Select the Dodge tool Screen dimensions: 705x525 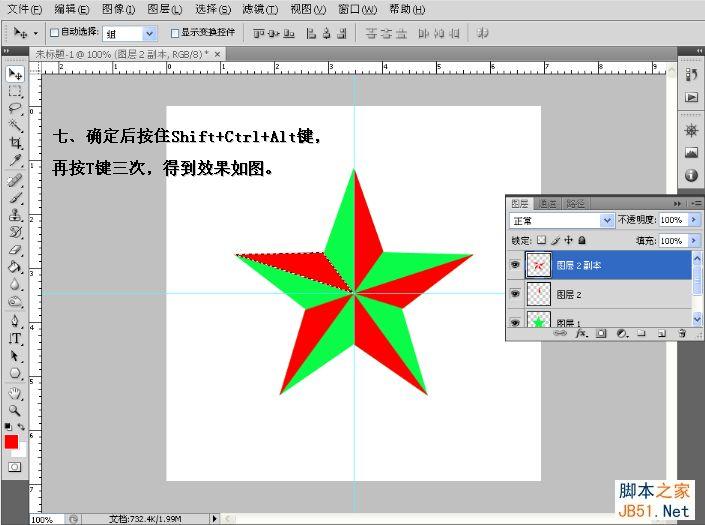coord(15,302)
